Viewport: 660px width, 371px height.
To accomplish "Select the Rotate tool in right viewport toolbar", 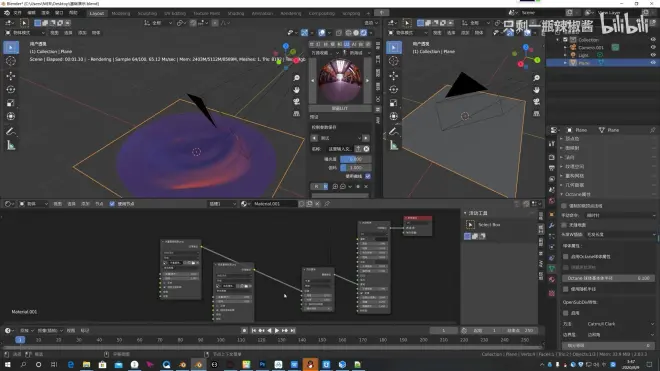I will click(394, 89).
